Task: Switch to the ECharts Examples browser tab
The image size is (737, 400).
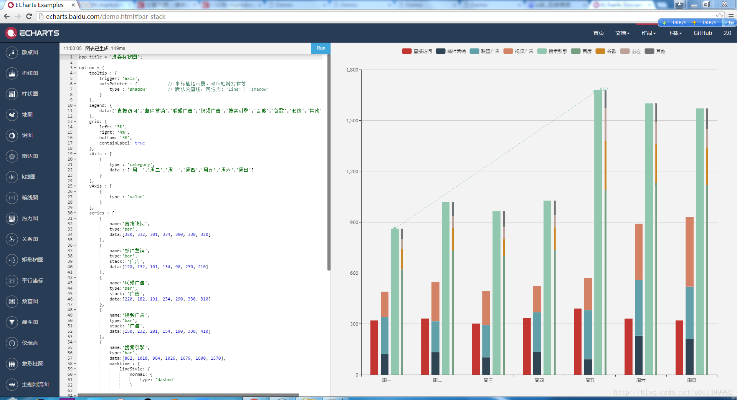Action: pyautogui.click(x=35, y=5)
